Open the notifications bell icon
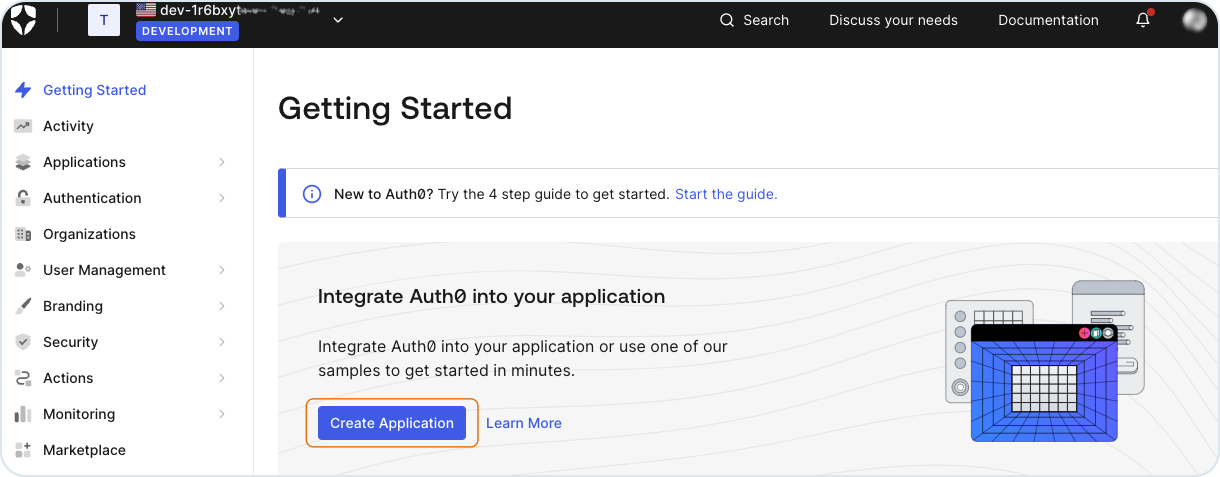Viewport: 1220px width, 477px height. (1143, 20)
